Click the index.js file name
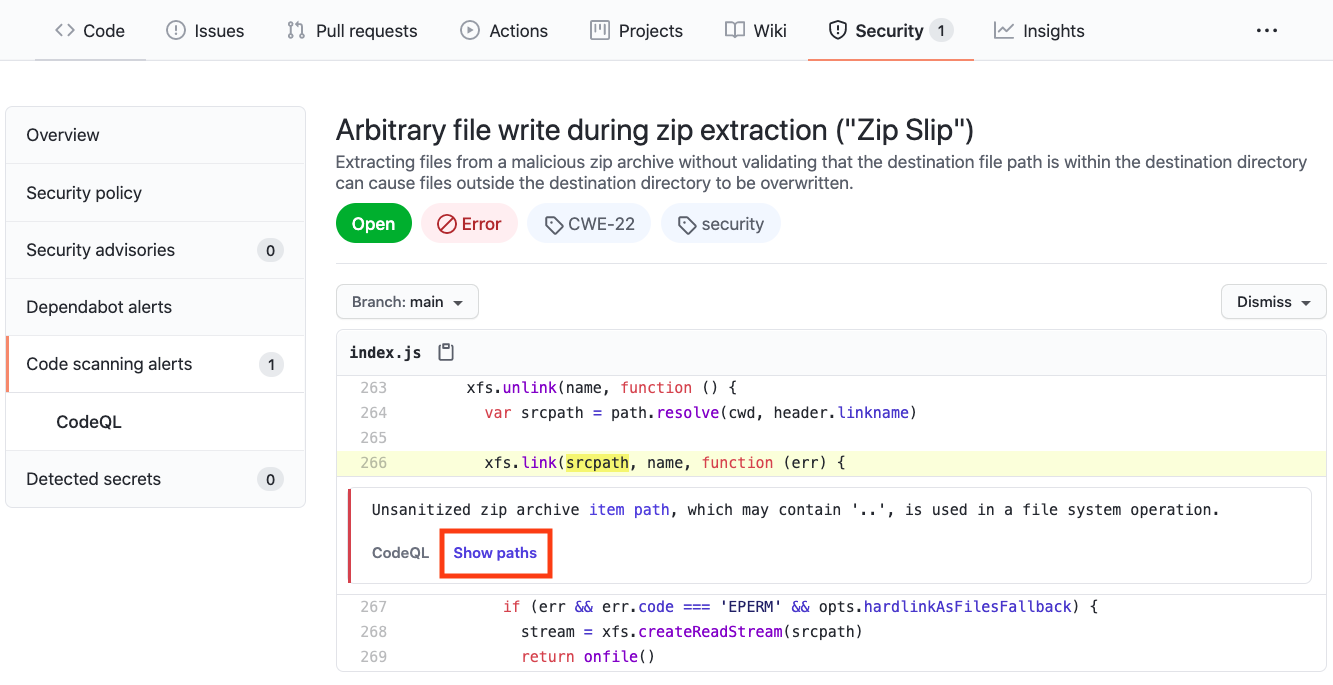The height and width of the screenshot is (685, 1333). tap(385, 353)
